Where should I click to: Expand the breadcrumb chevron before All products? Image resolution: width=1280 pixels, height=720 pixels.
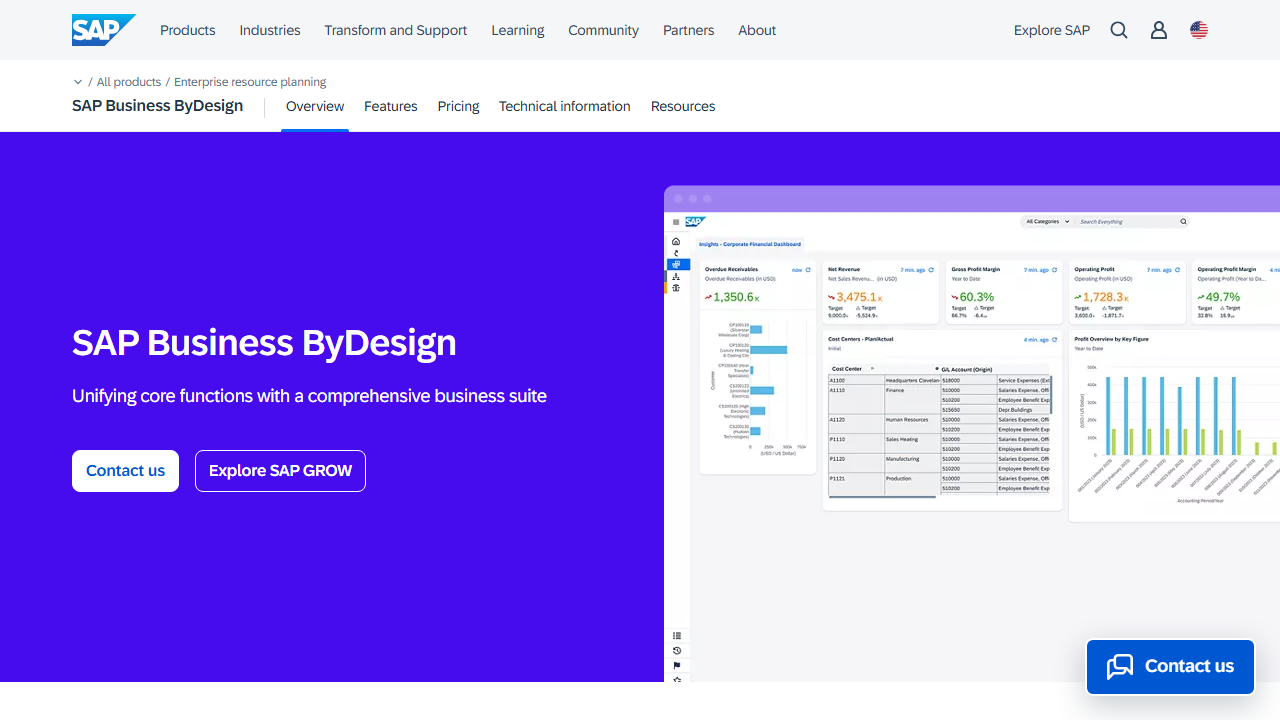(78, 82)
